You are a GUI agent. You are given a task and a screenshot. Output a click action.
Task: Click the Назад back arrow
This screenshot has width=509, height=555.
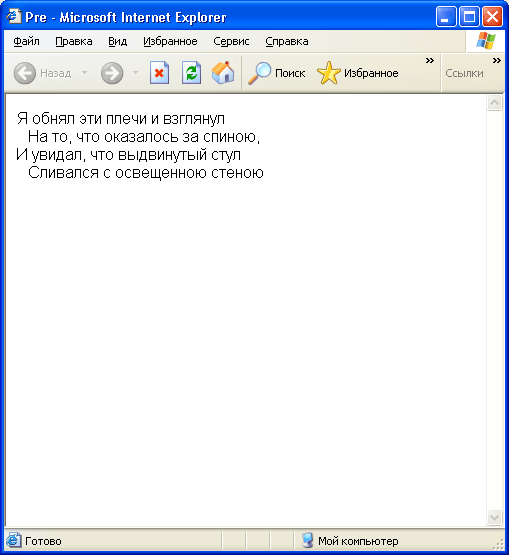click(25, 73)
